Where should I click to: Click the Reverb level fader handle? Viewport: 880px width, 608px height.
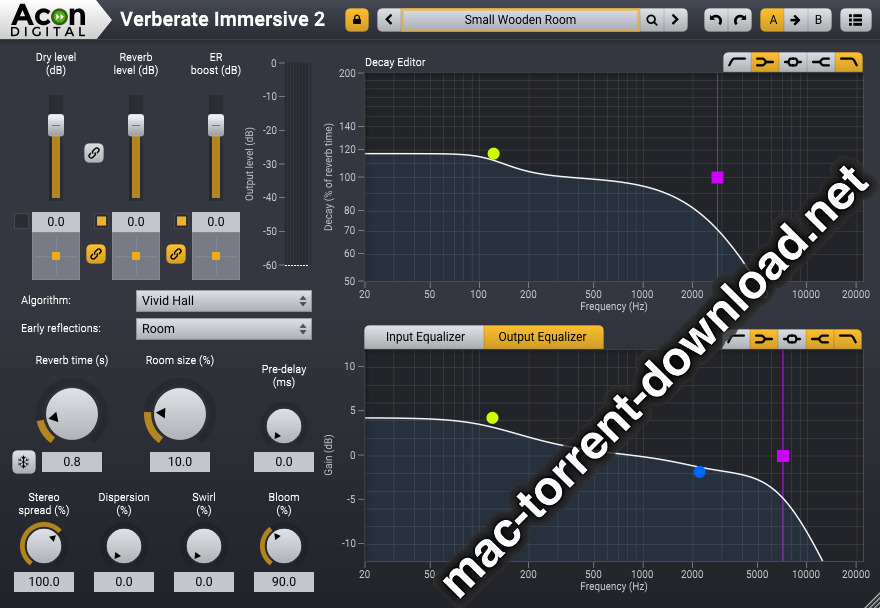136,124
